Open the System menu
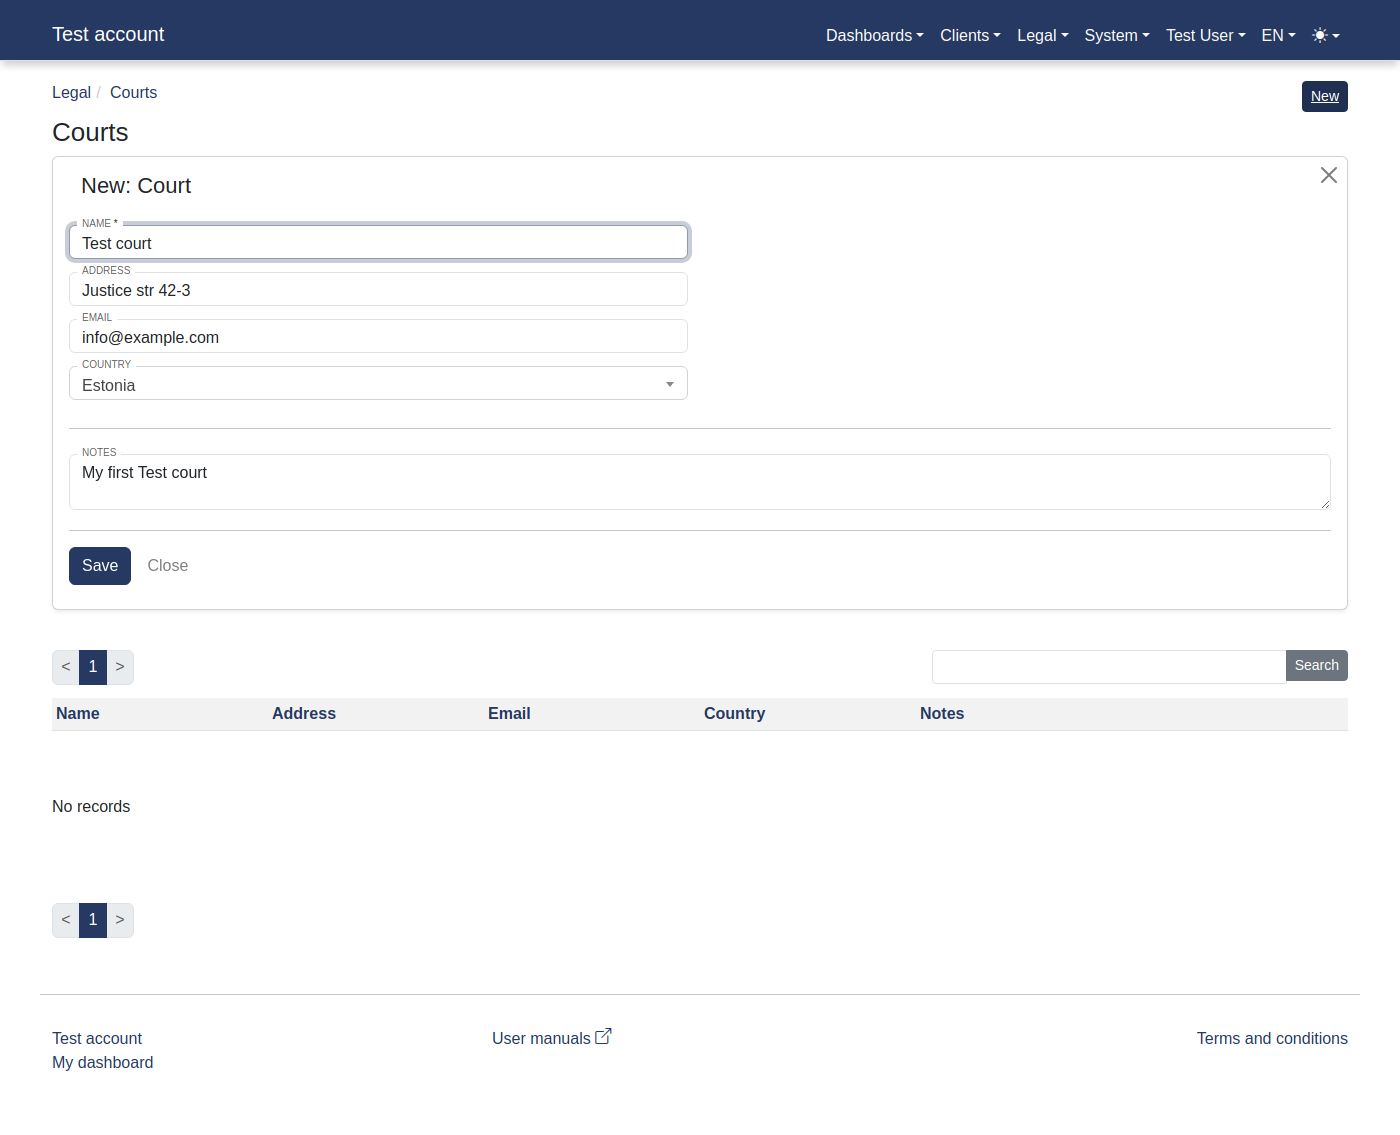The height and width of the screenshot is (1135, 1400). [x=1116, y=35]
